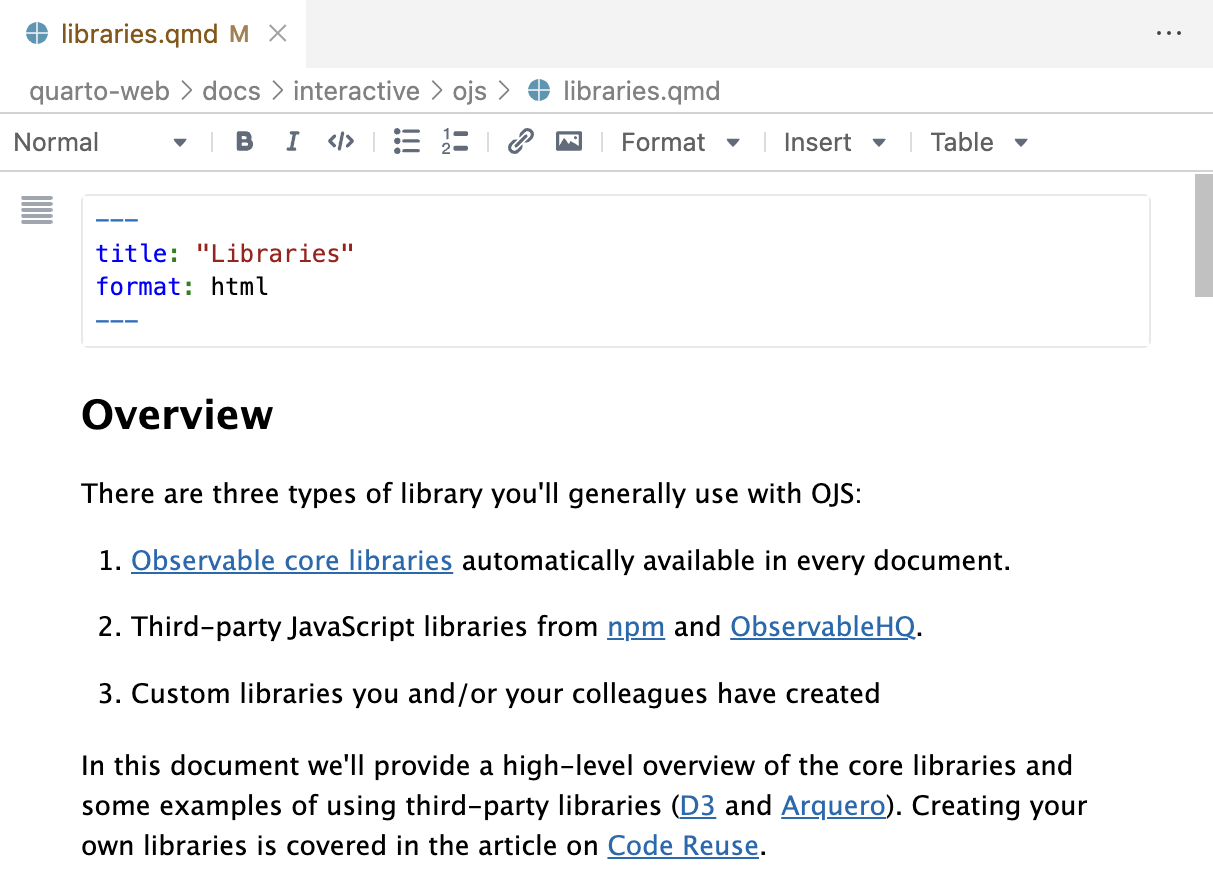Toggle bold formatting
Image resolution: width=1213 pixels, height=889 pixels.
pos(244,141)
